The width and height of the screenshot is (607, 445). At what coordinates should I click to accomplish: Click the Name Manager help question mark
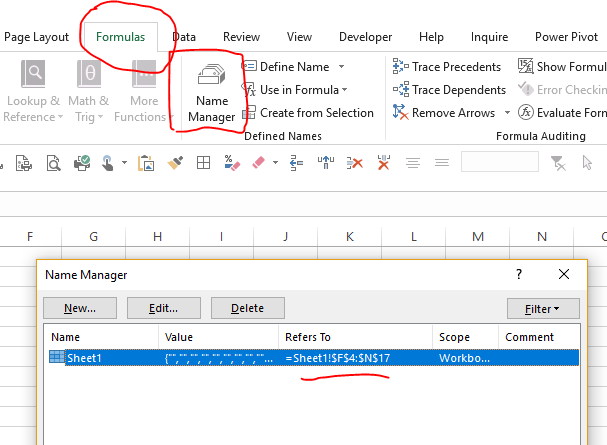tap(519, 274)
